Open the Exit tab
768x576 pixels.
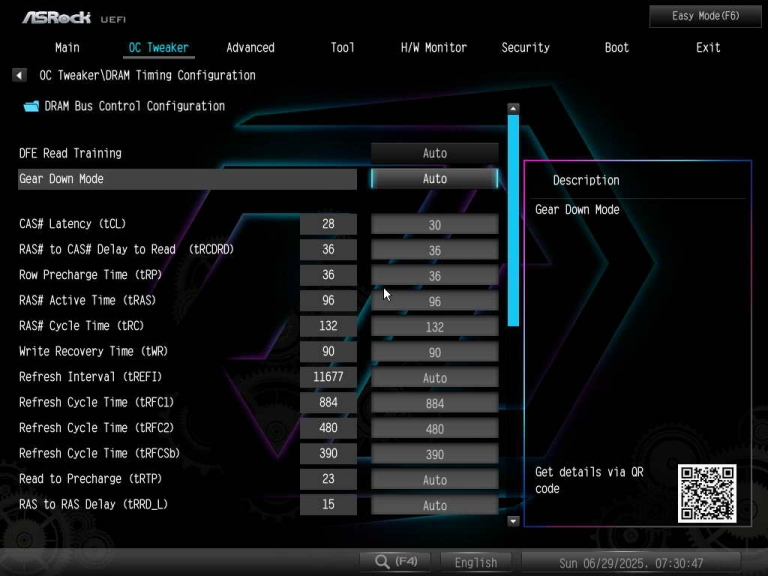[x=708, y=48]
